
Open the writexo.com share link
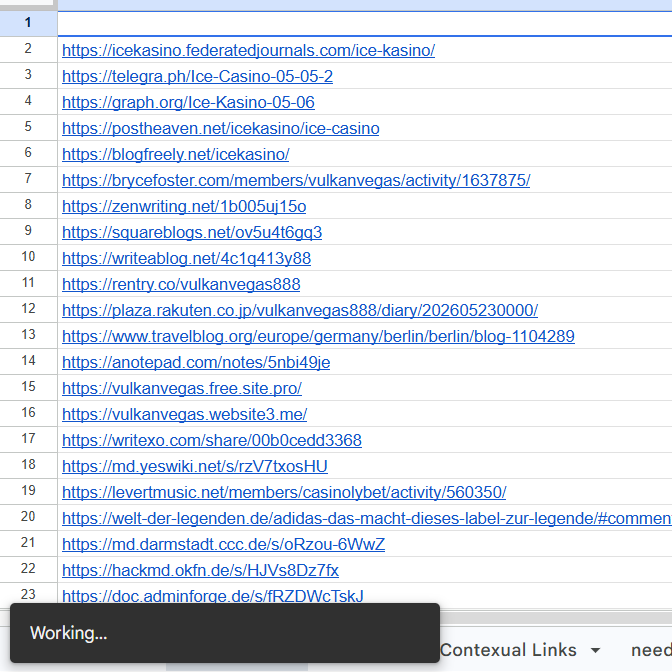(x=212, y=441)
